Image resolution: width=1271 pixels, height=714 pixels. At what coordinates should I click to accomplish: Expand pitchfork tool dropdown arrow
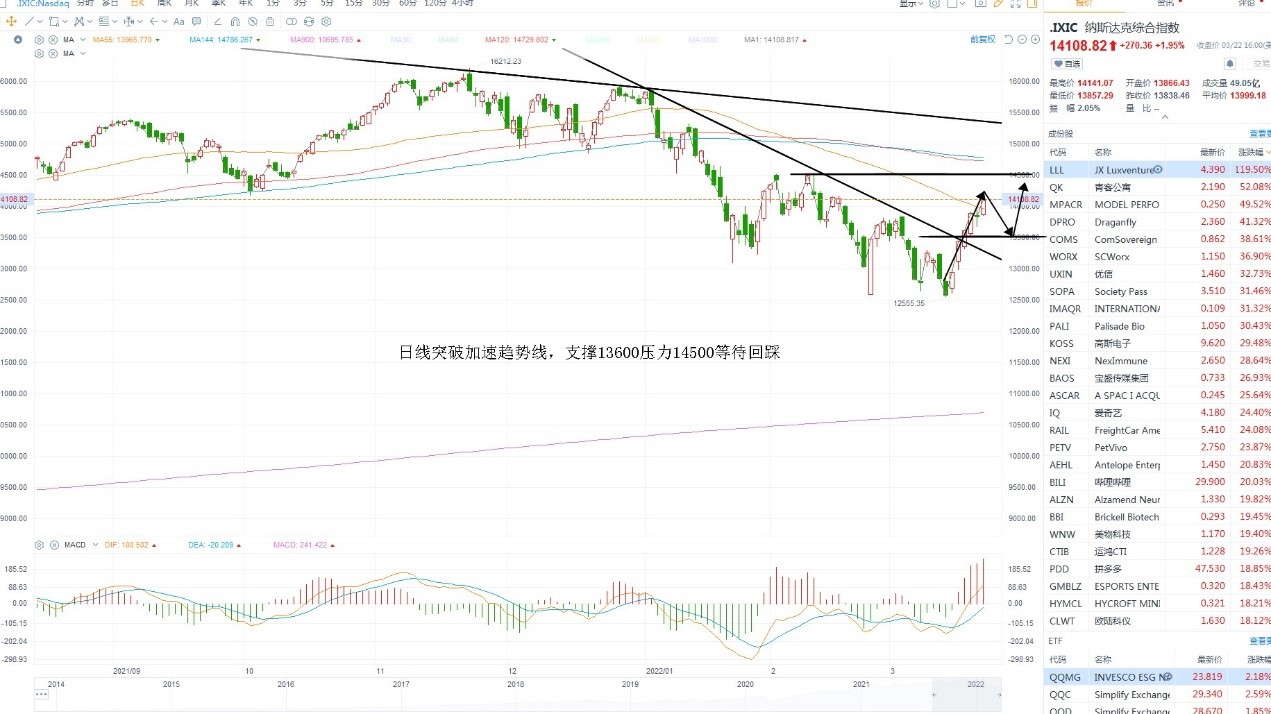90,21
